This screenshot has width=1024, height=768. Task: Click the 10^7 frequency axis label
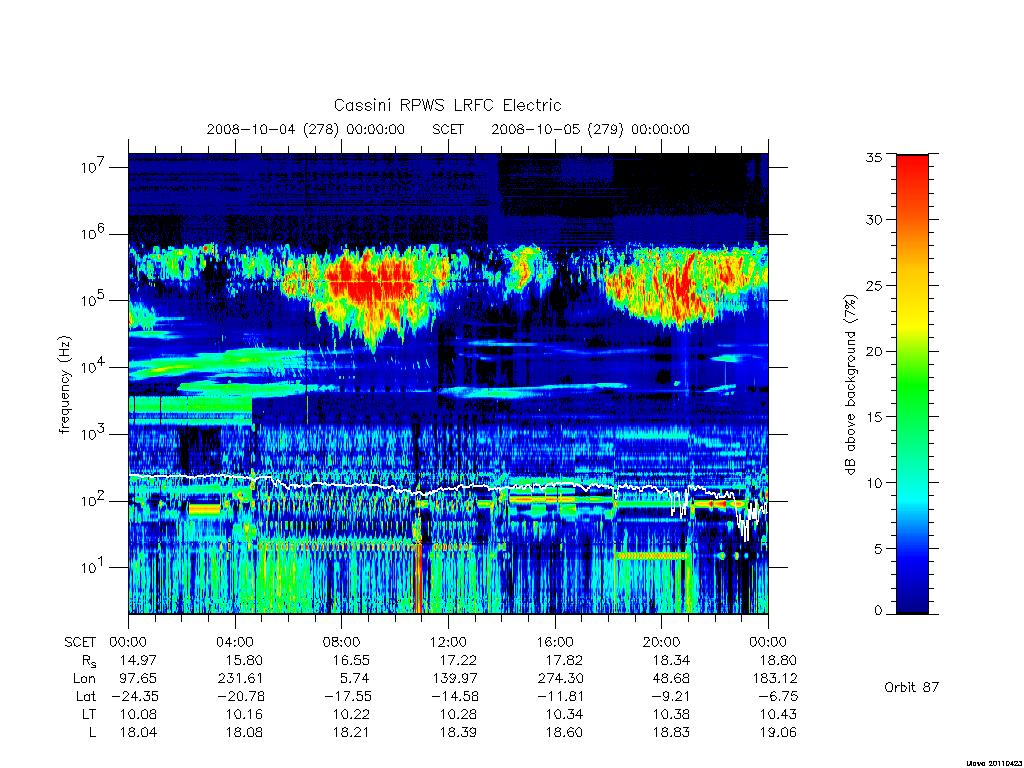[x=91, y=167]
